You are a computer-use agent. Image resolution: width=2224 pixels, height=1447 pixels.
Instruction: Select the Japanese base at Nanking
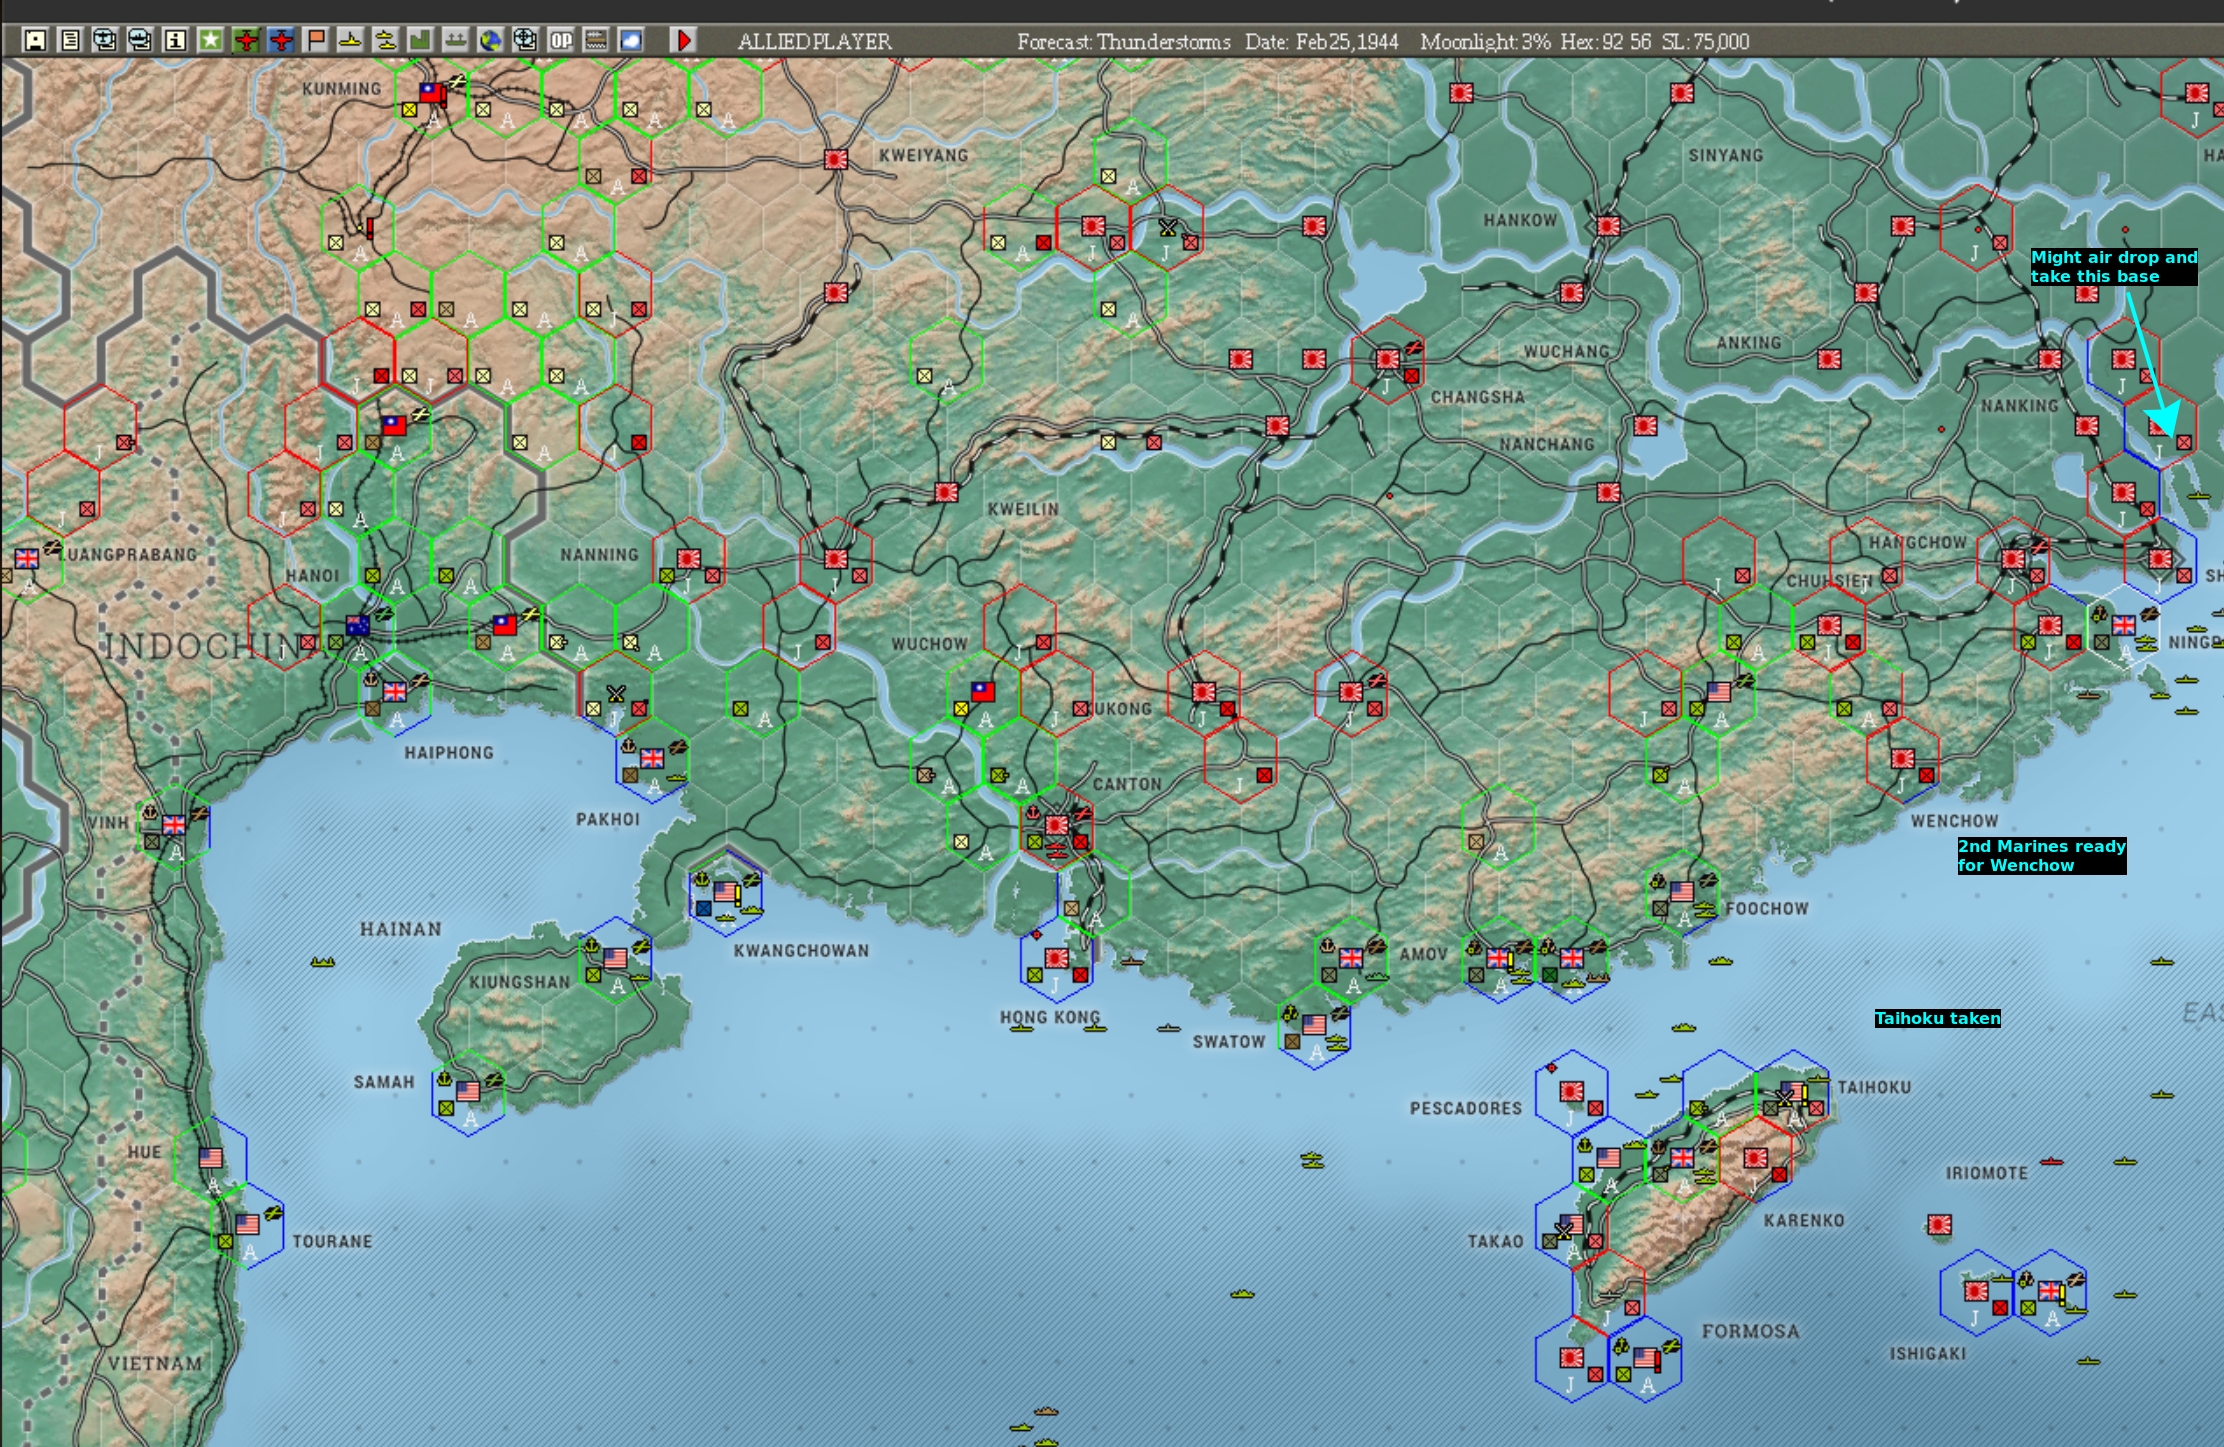point(2050,358)
